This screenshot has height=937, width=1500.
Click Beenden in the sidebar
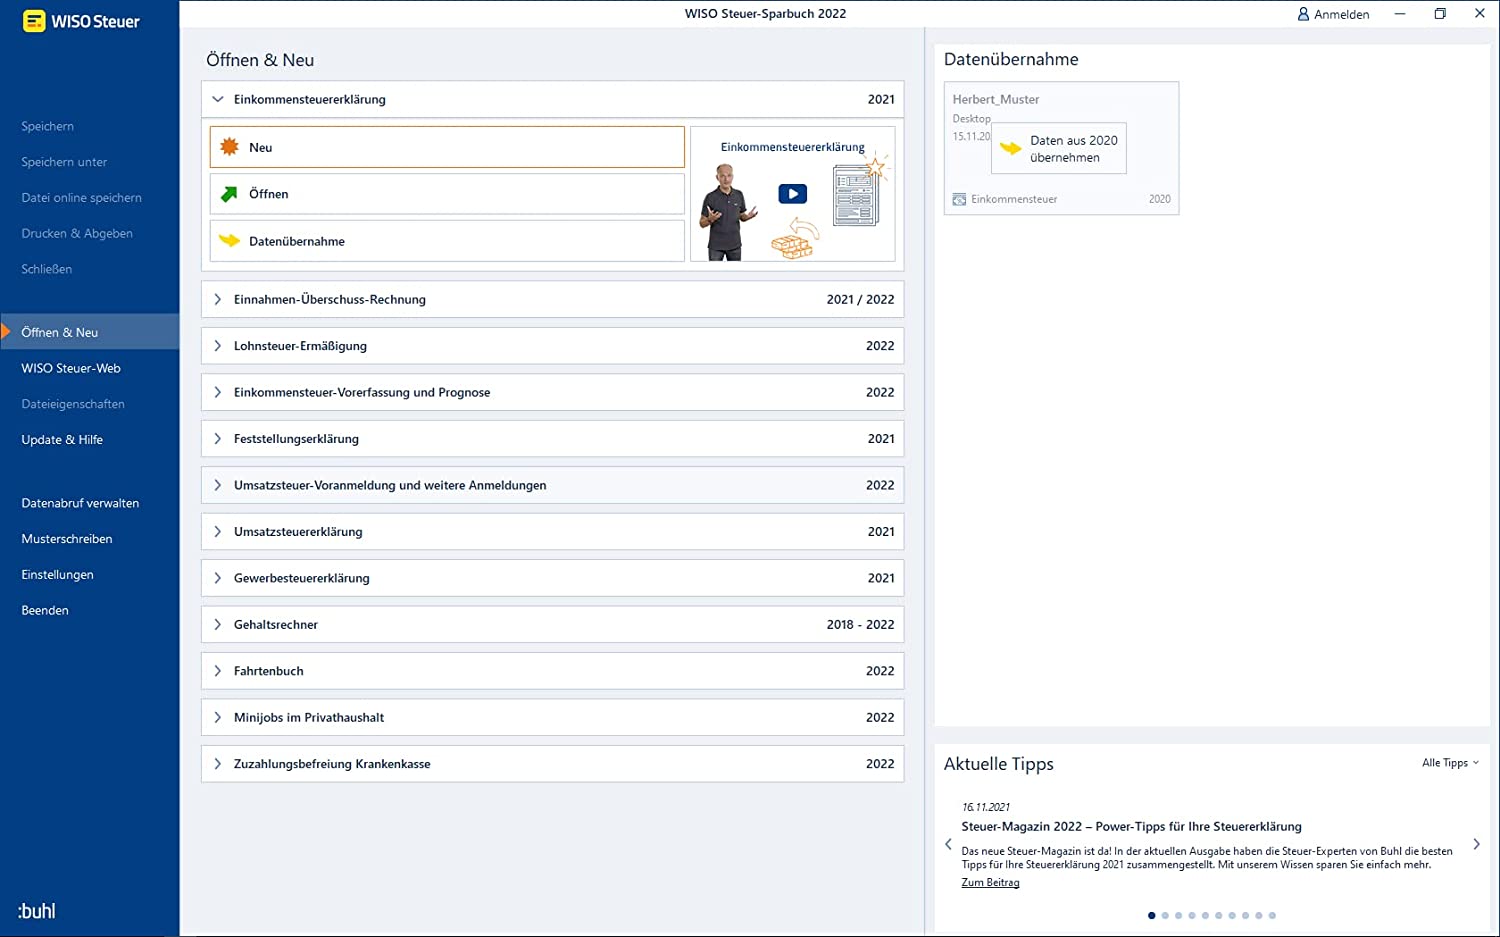tap(45, 610)
